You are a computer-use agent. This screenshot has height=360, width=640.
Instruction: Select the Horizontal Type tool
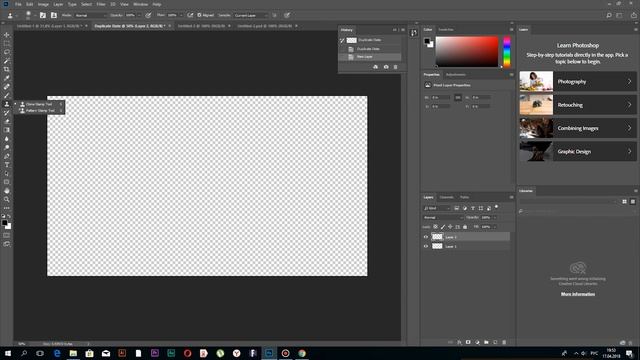pos(7,164)
